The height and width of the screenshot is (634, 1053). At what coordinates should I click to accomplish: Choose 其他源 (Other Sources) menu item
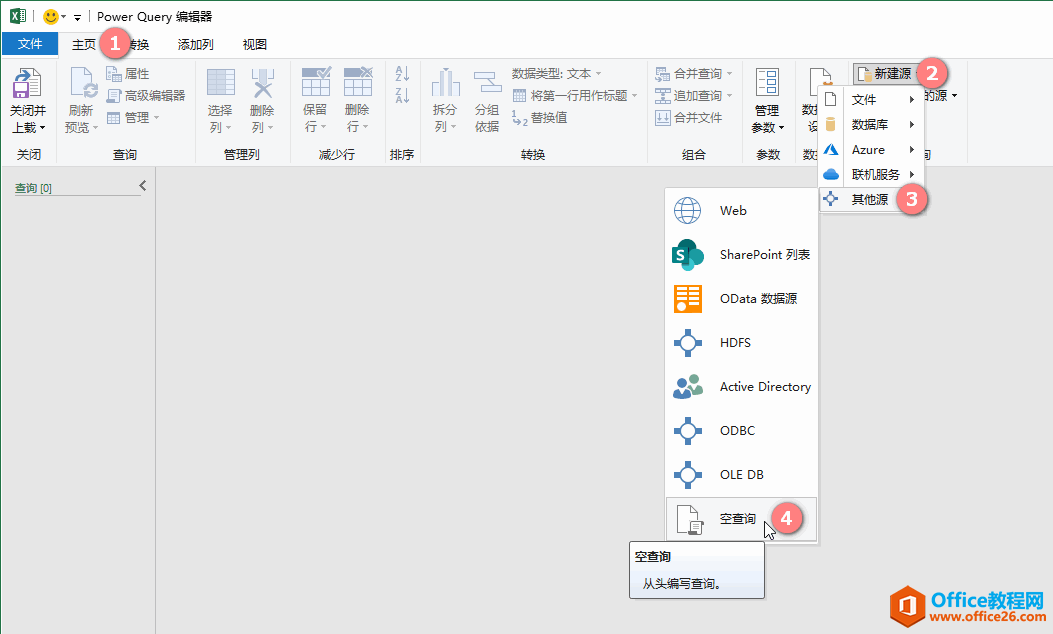pos(871,199)
